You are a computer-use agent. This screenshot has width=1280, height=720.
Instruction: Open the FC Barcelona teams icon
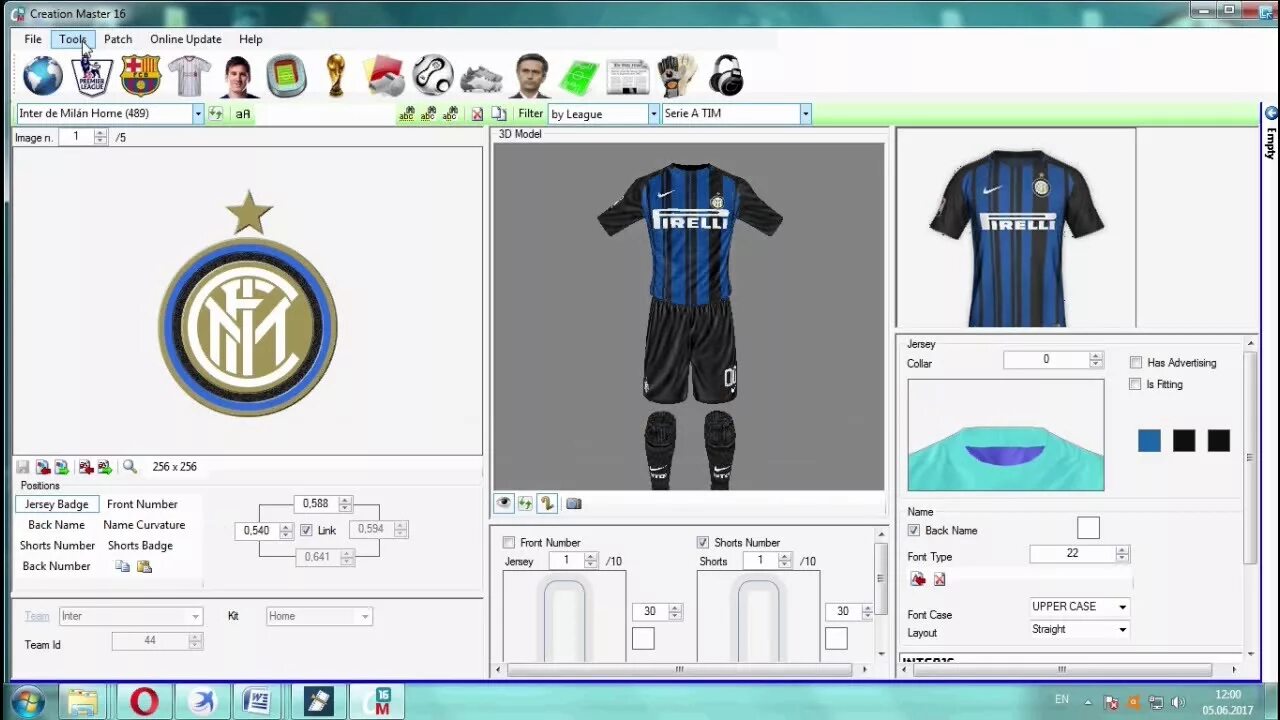(x=141, y=76)
